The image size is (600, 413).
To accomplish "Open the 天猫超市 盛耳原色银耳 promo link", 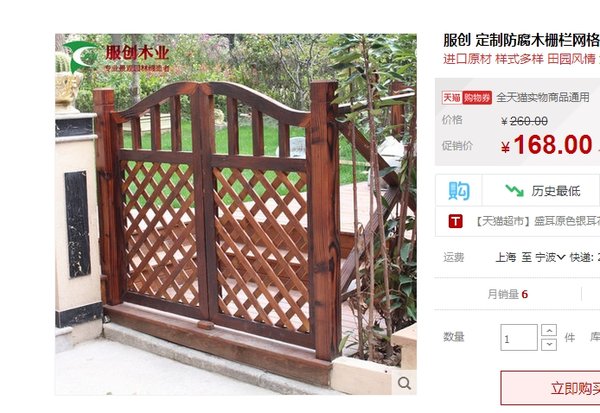I will point(538,221).
